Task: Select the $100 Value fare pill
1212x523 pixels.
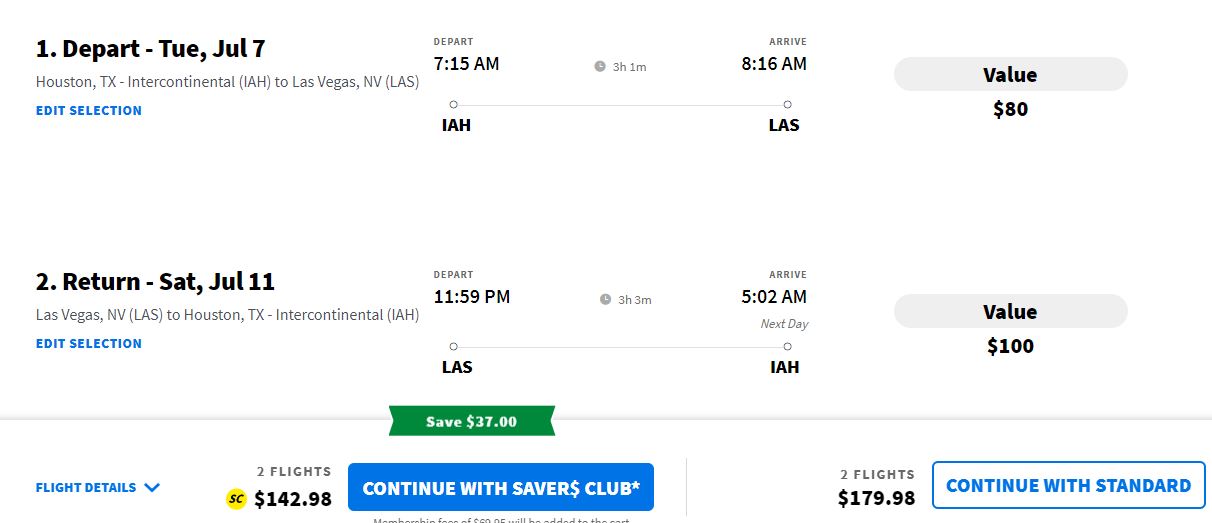Action: point(1010,312)
